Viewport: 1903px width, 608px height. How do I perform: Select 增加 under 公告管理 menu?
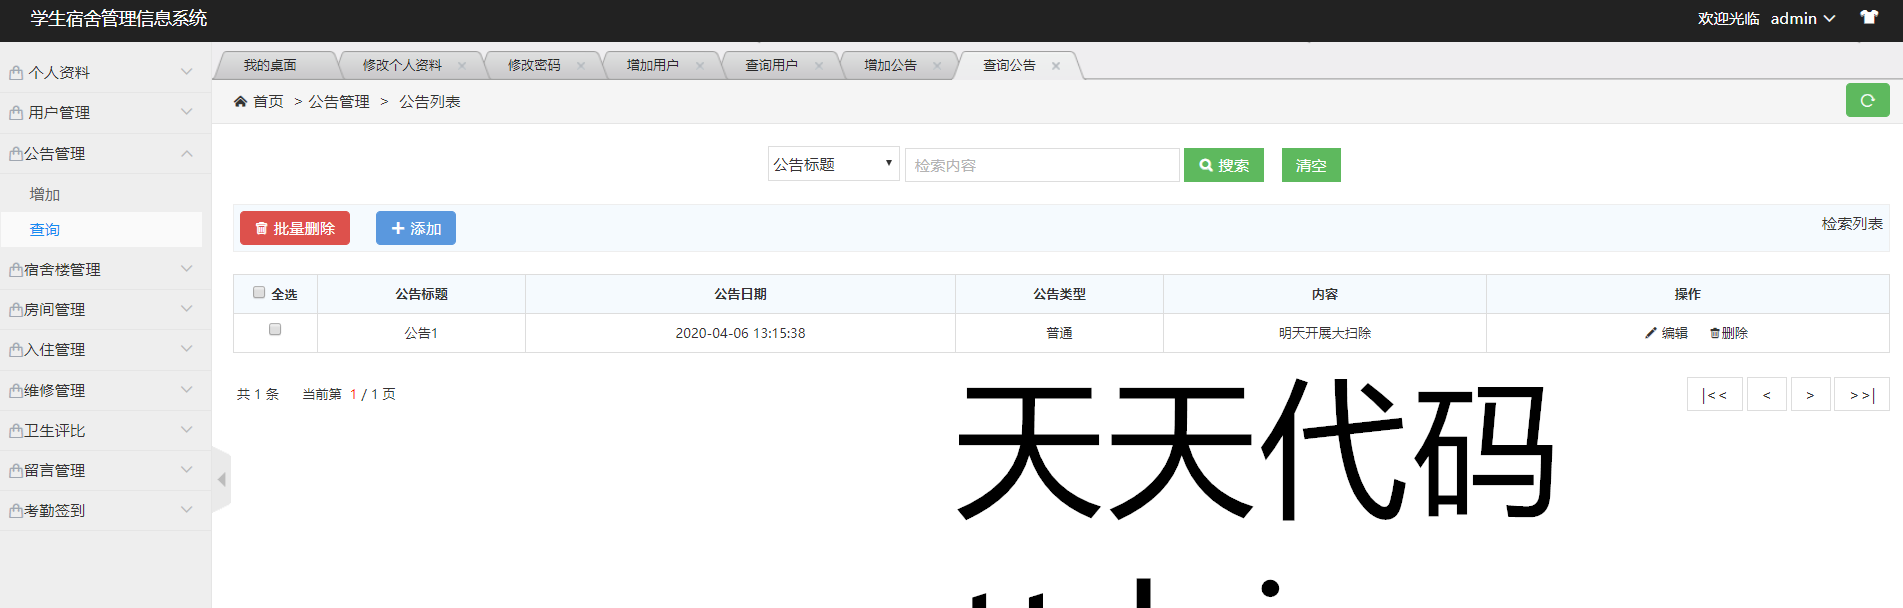(x=45, y=194)
